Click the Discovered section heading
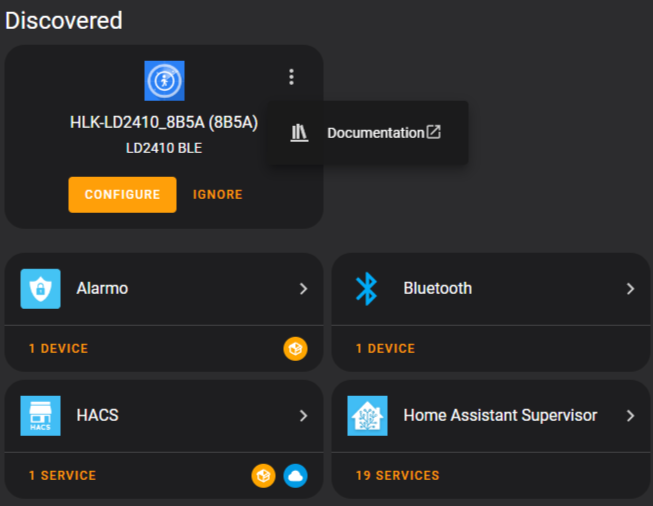Image resolution: width=653 pixels, height=506 pixels. click(64, 20)
